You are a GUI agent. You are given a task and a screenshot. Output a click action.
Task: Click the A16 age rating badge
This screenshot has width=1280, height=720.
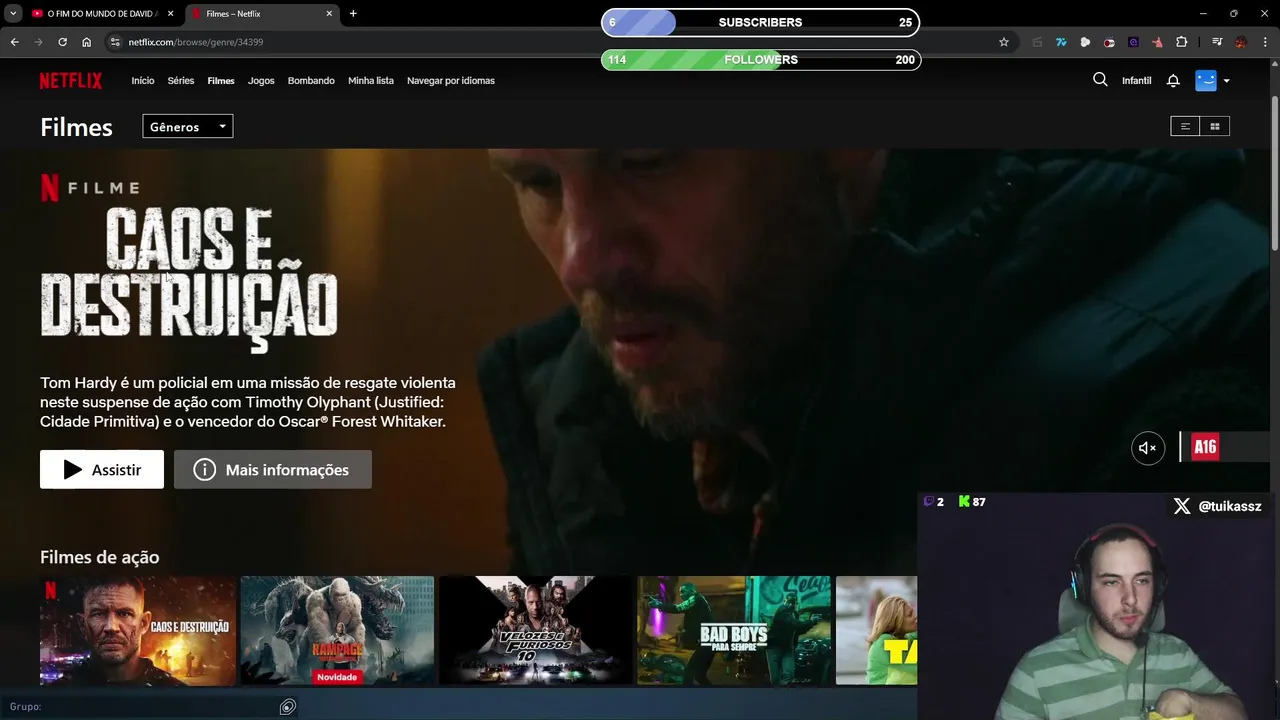(1205, 447)
